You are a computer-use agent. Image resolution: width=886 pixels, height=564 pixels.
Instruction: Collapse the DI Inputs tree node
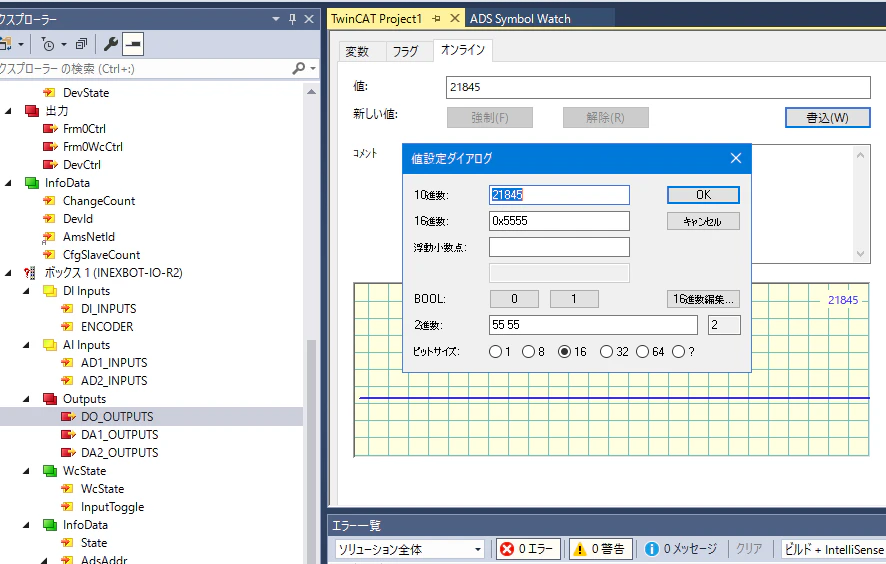[x=27, y=291]
